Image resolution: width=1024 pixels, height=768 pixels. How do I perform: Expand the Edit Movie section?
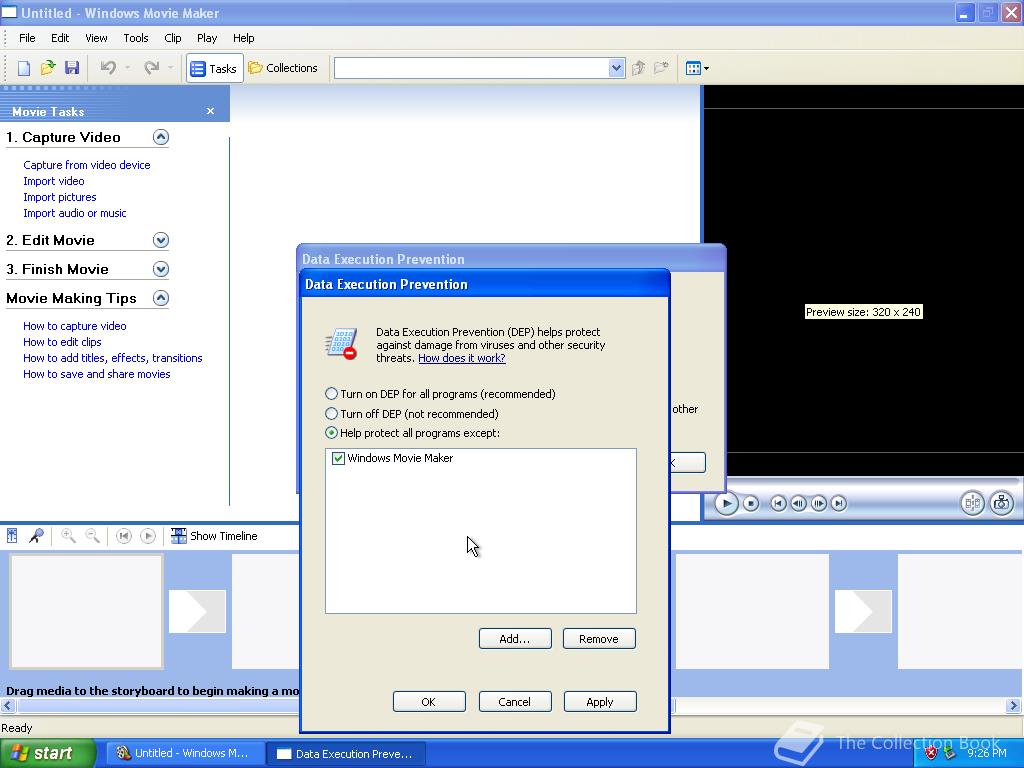(x=161, y=240)
